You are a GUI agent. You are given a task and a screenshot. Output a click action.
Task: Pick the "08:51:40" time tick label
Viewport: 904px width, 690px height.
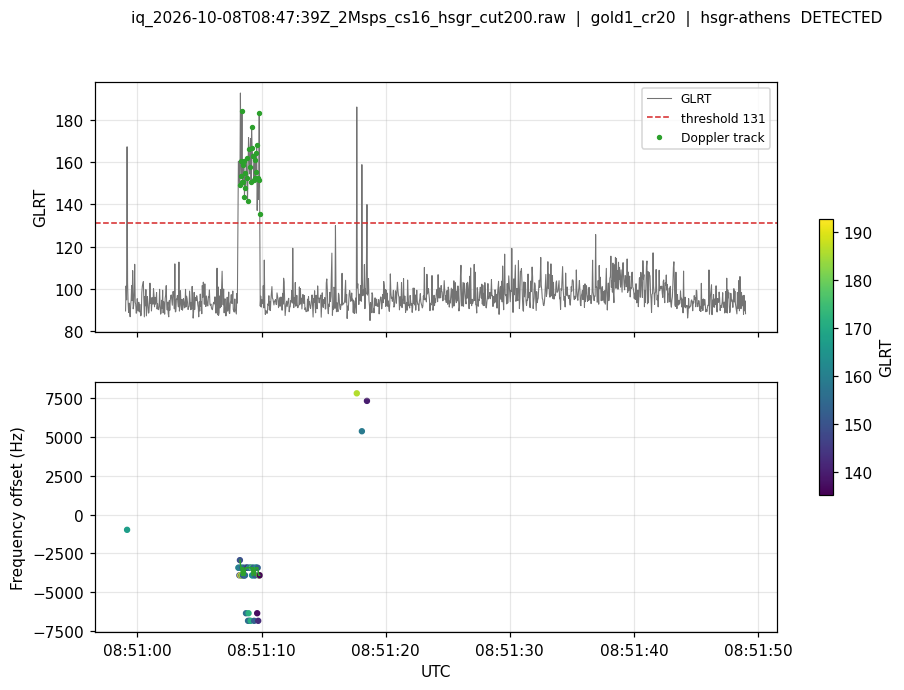634,650
